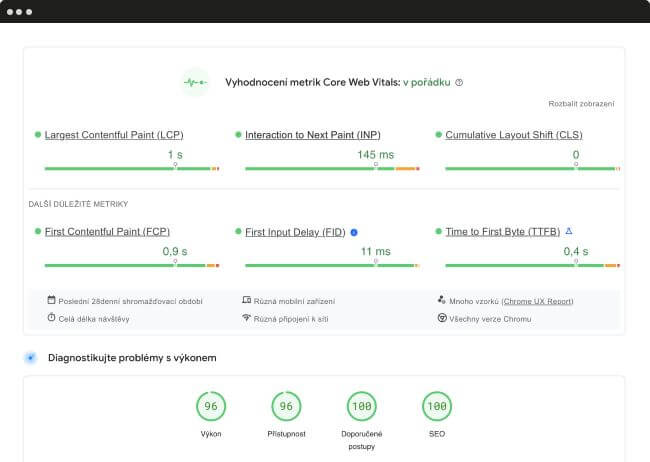Screen dimensions: 650x462
Task: Open Interaction to Next Paint (INP) link
Action: 312,135
